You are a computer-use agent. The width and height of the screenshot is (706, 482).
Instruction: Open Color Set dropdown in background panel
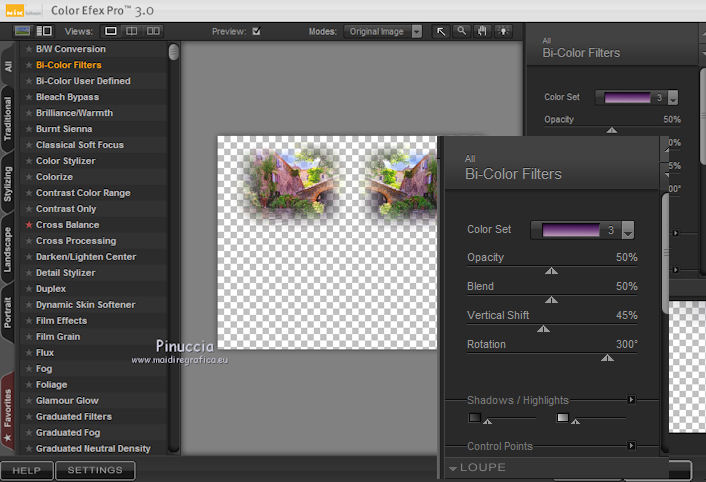(673, 97)
